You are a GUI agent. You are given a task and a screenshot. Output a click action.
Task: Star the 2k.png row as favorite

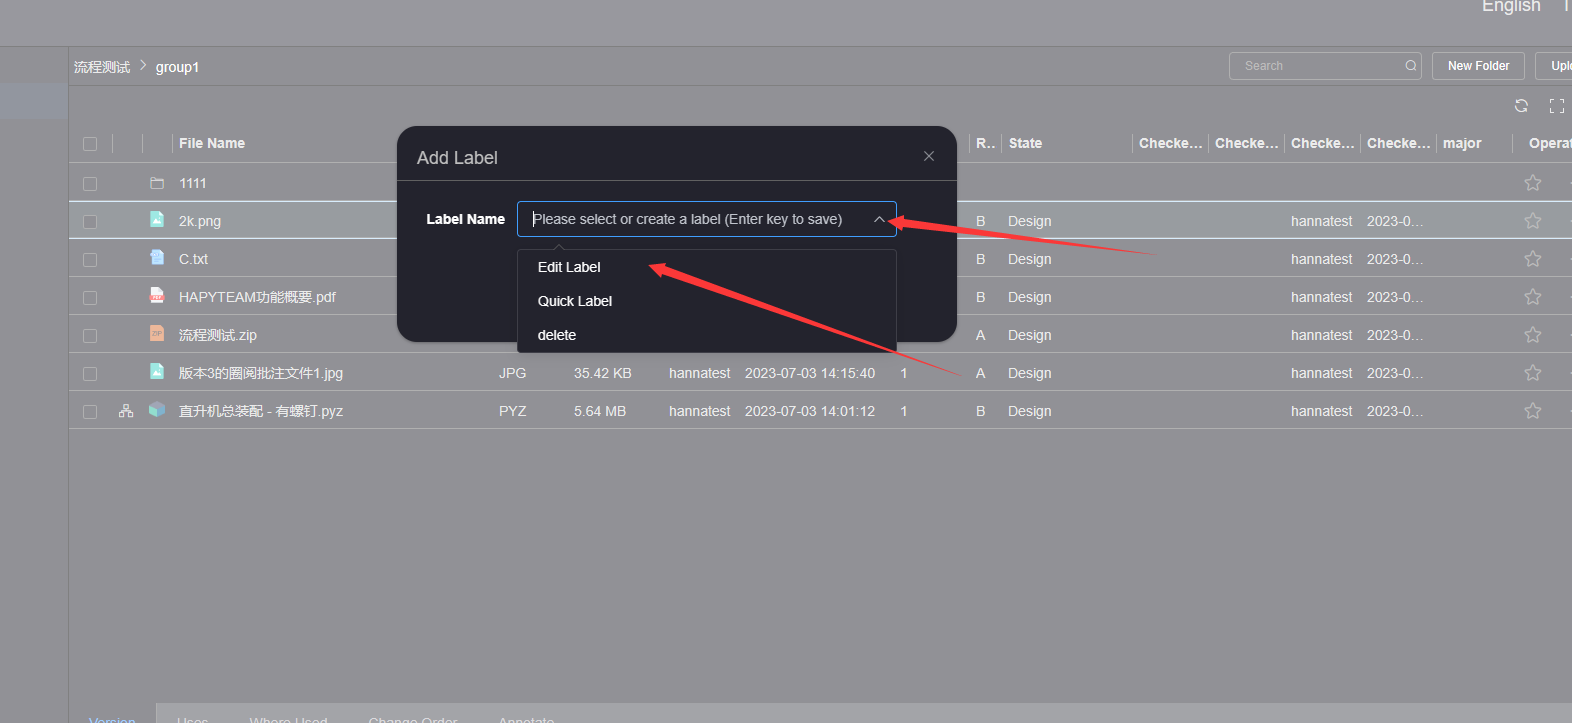[x=1533, y=221]
